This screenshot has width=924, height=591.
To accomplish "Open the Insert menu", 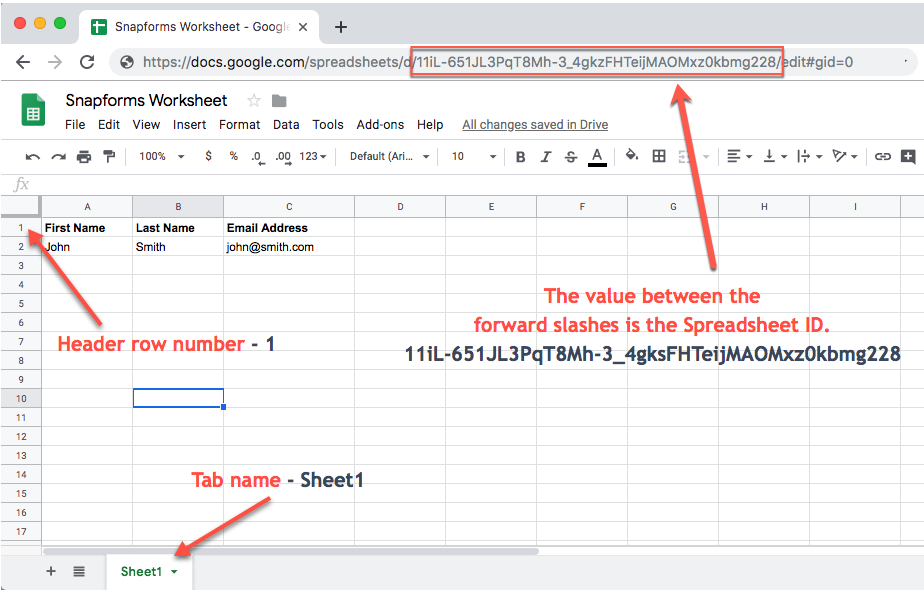I will (x=189, y=125).
